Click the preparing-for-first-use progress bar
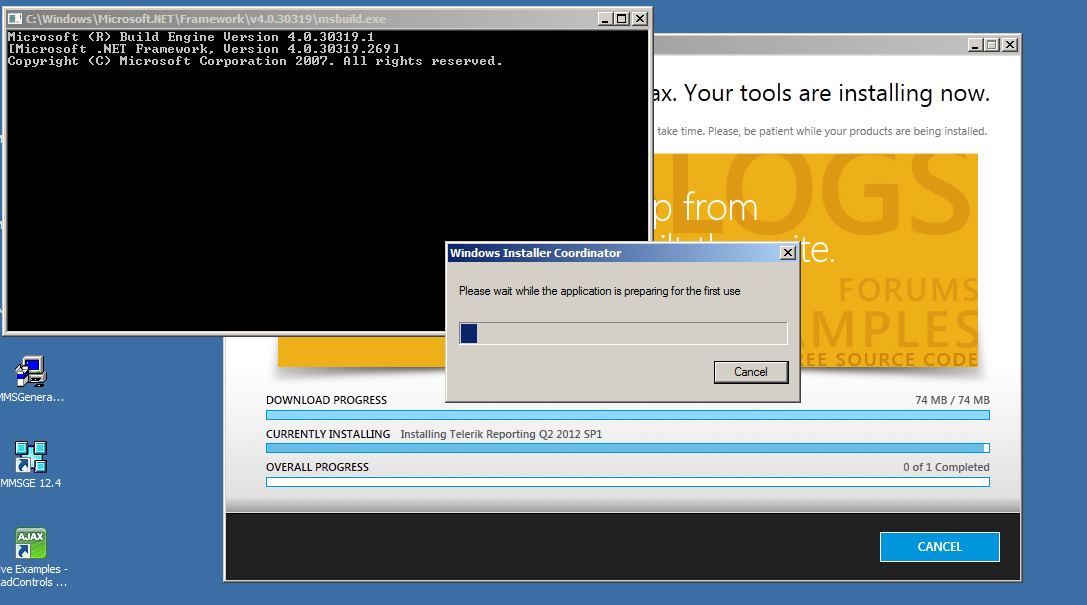1087x605 pixels. (623, 333)
